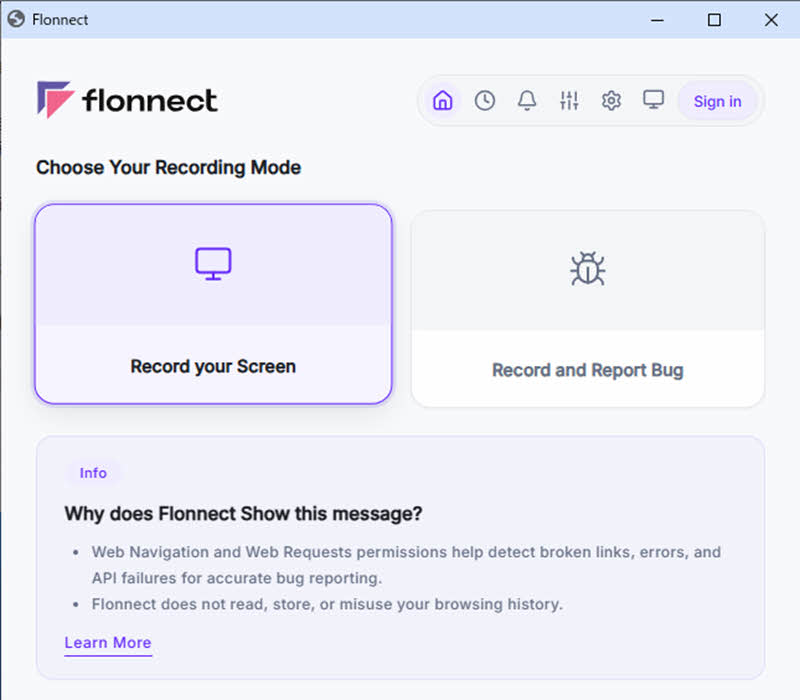Viewport: 800px width, 700px height.
Task: Open the Learn More link
Action: (x=108, y=642)
